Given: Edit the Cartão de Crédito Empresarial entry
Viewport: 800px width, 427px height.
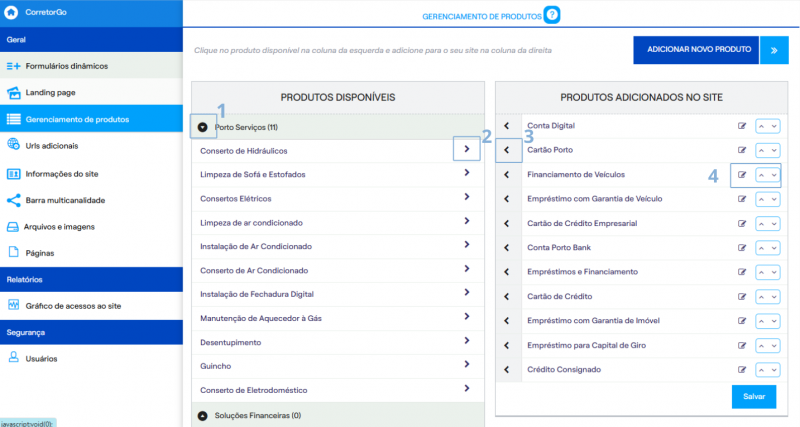Looking at the screenshot, I should (742, 223).
